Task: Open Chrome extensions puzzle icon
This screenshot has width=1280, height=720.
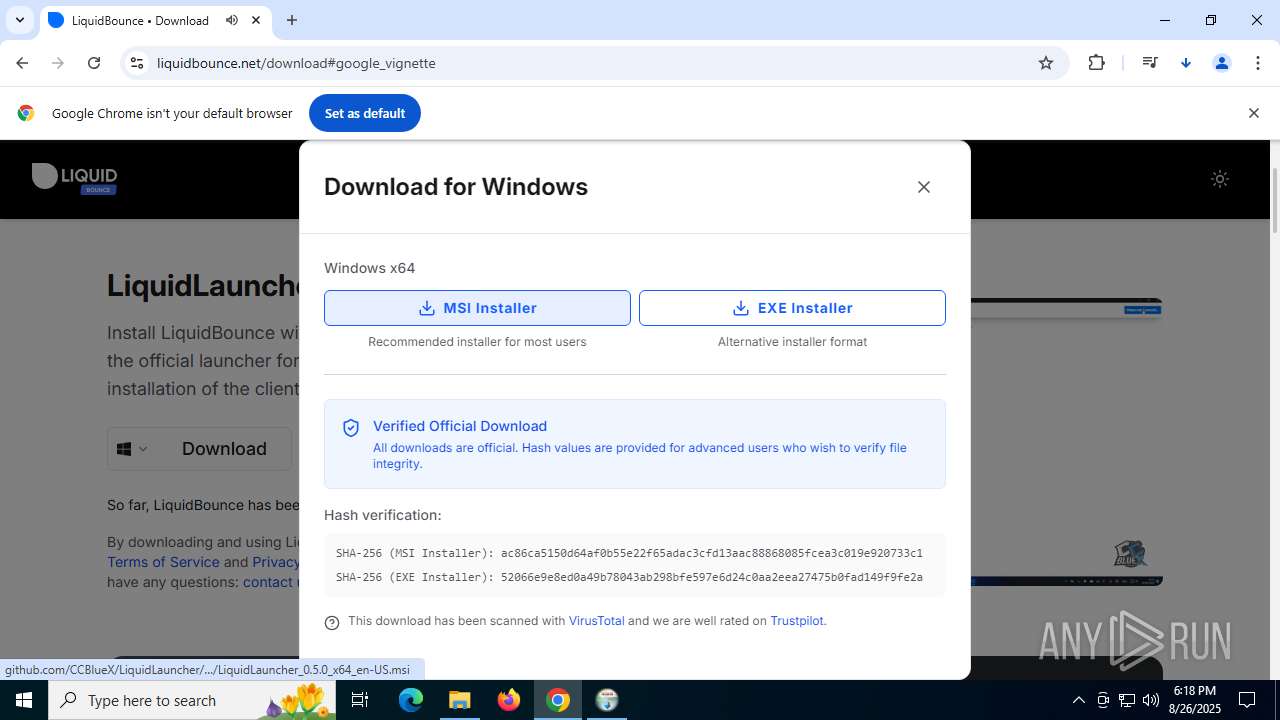Action: (x=1097, y=63)
